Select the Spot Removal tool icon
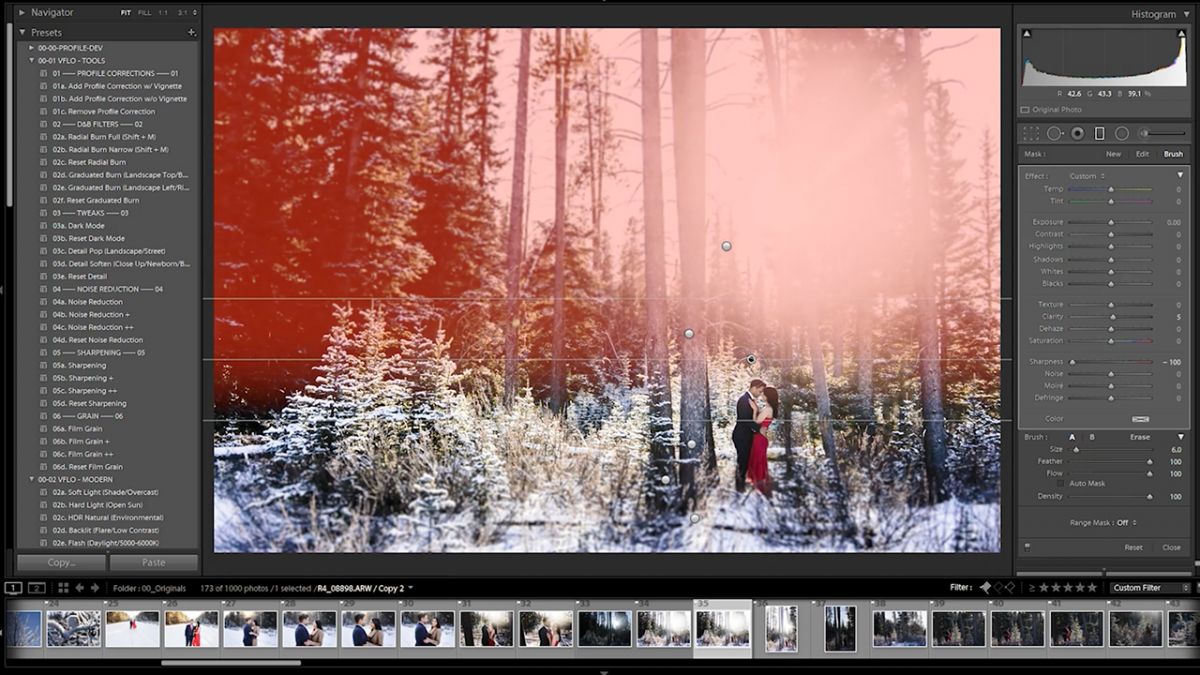This screenshot has width=1200, height=675. point(1055,133)
